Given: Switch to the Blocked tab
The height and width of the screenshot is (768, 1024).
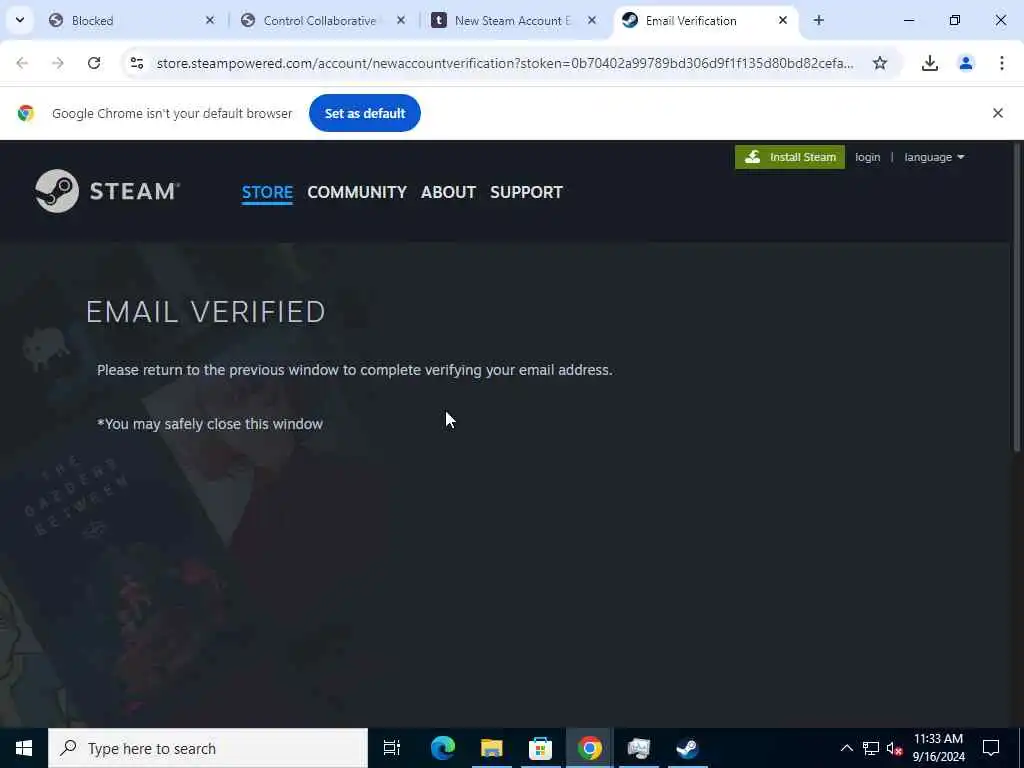Looking at the screenshot, I should click(131, 20).
